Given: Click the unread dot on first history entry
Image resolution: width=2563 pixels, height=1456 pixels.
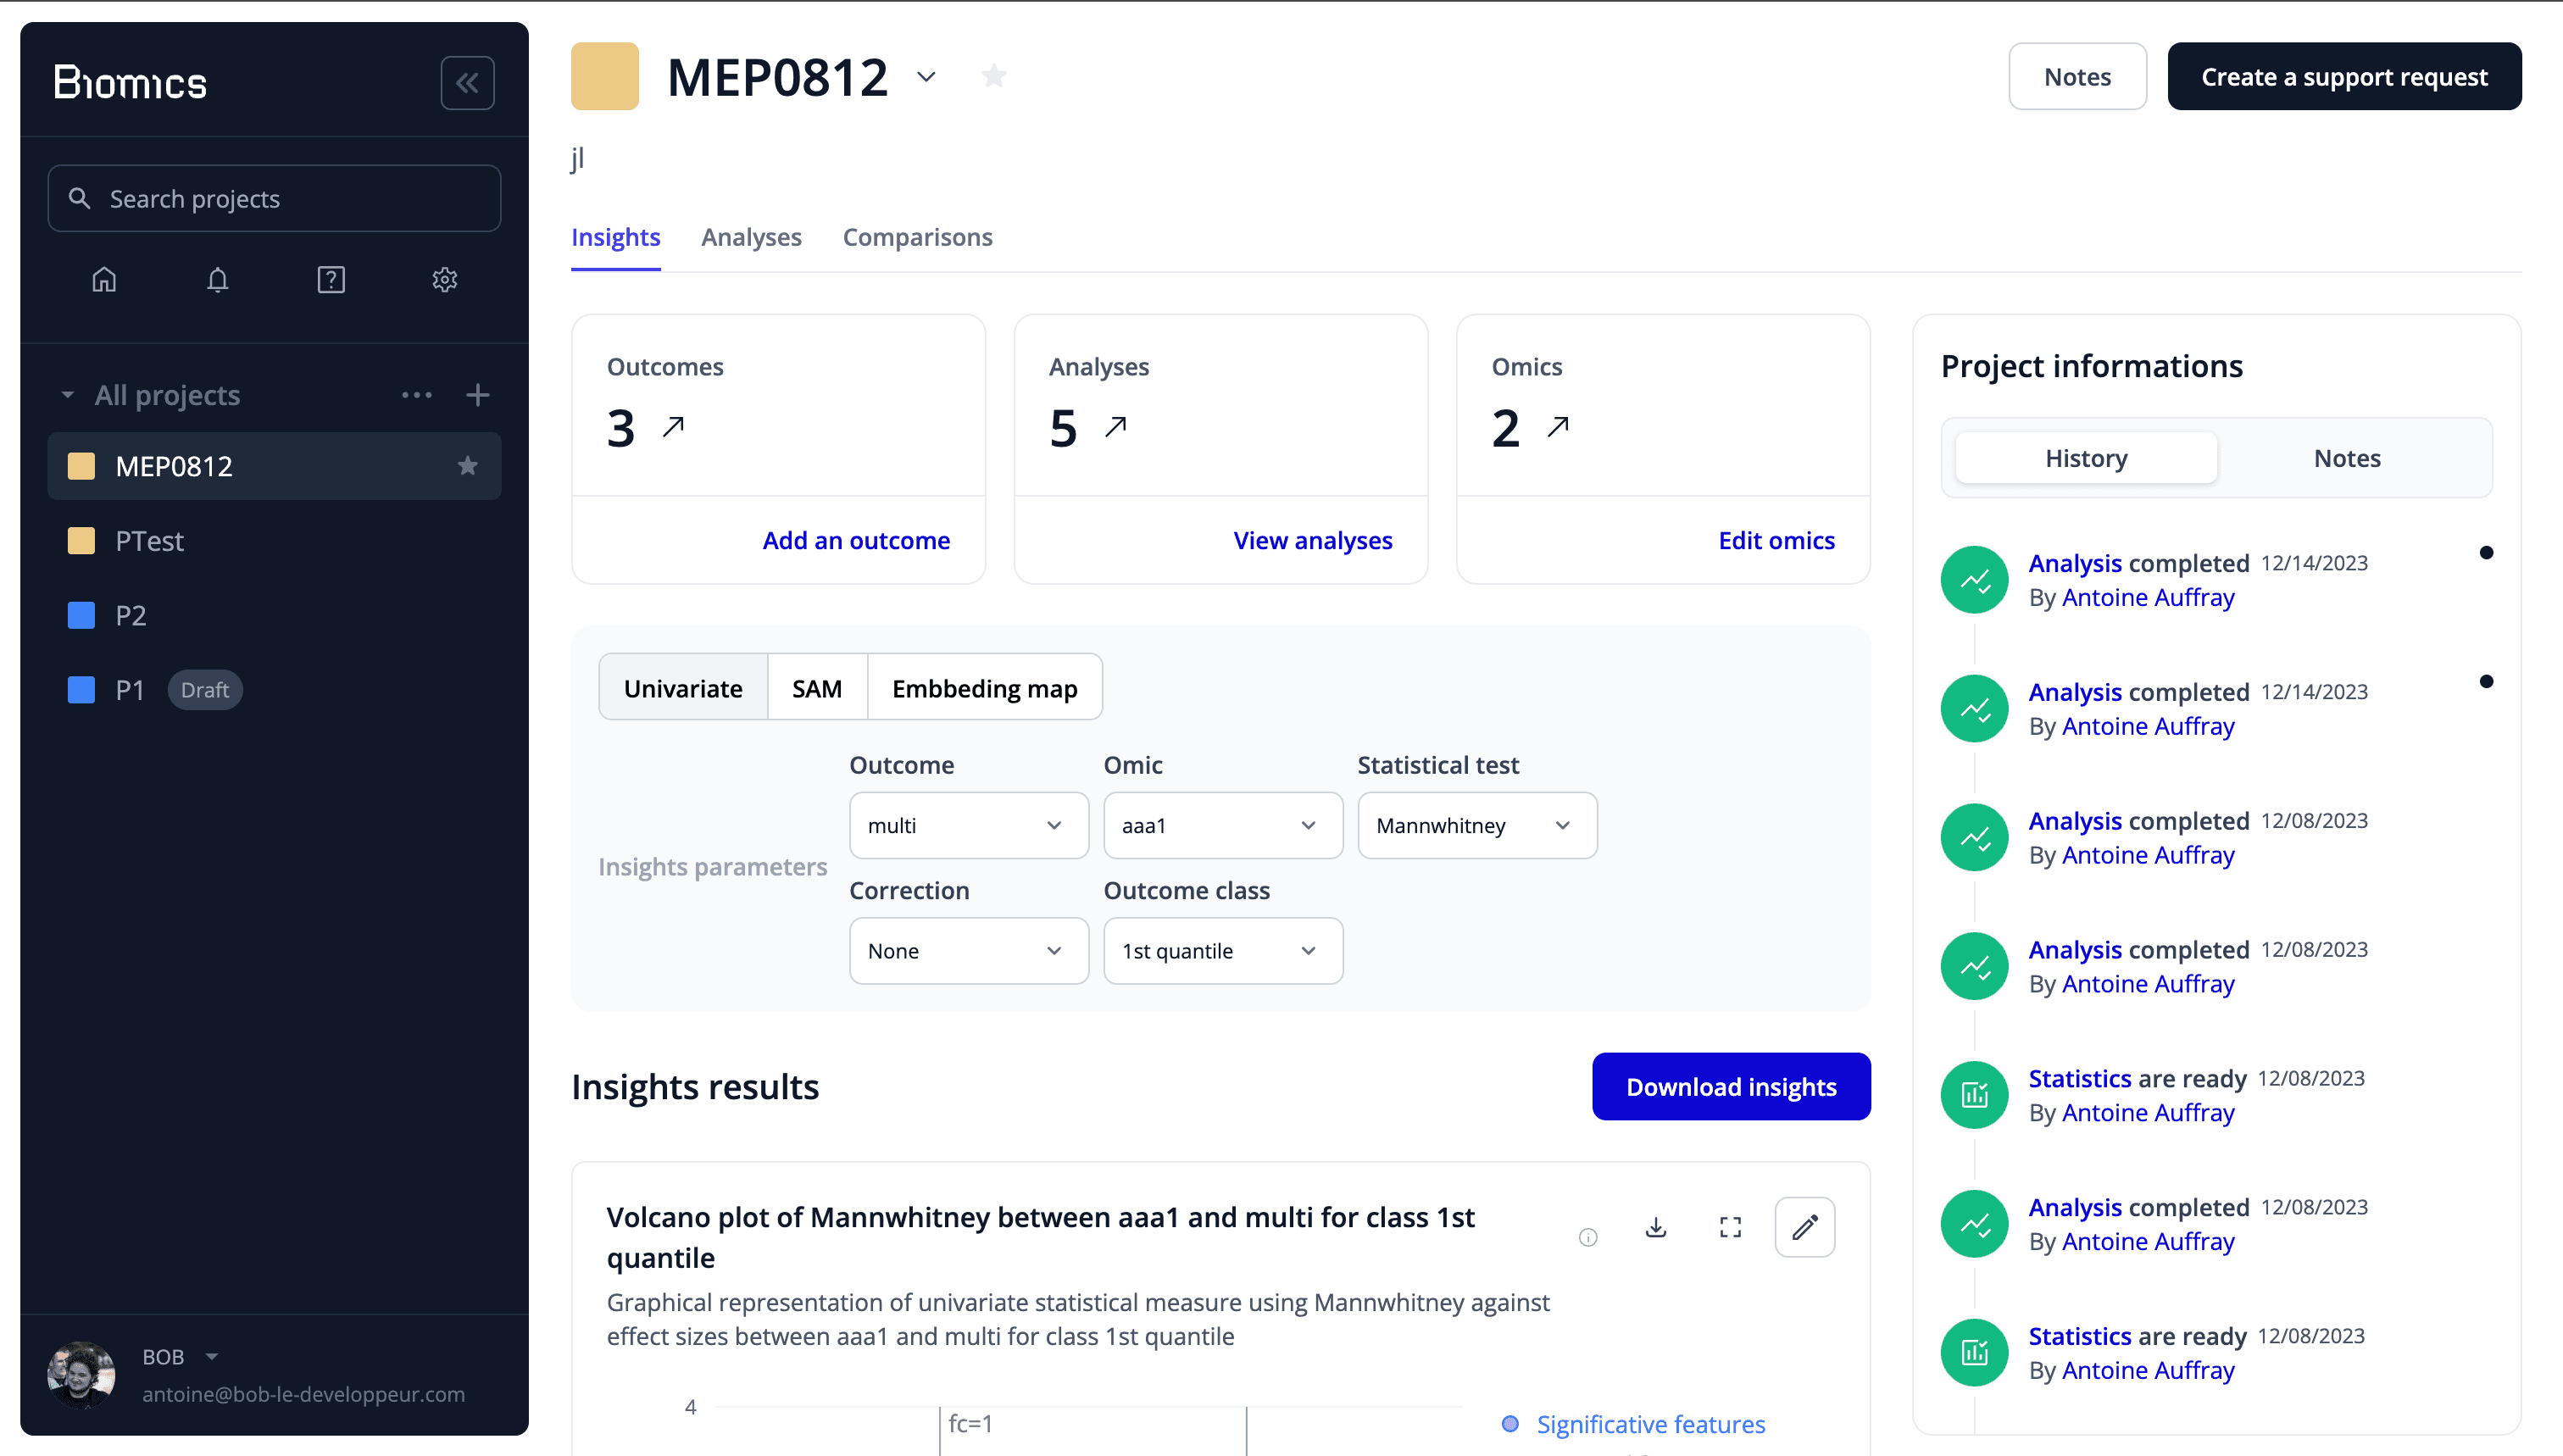Looking at the screenshot, I should [x=2486, y=553].
